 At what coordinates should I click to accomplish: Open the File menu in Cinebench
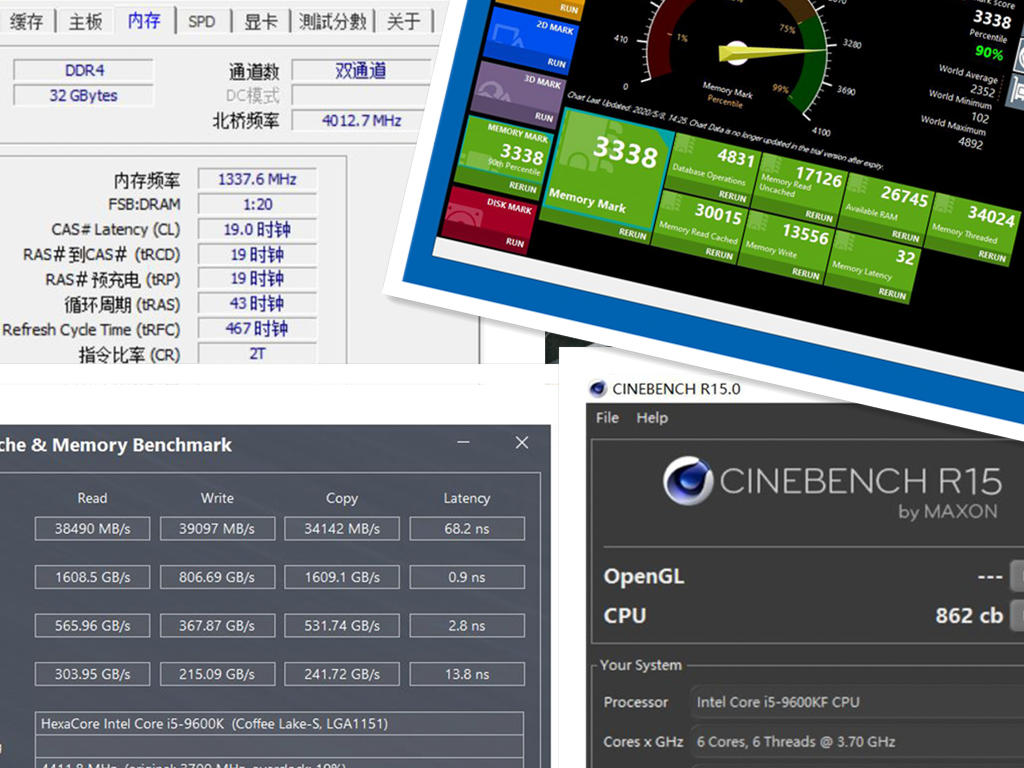click(607, 417)
